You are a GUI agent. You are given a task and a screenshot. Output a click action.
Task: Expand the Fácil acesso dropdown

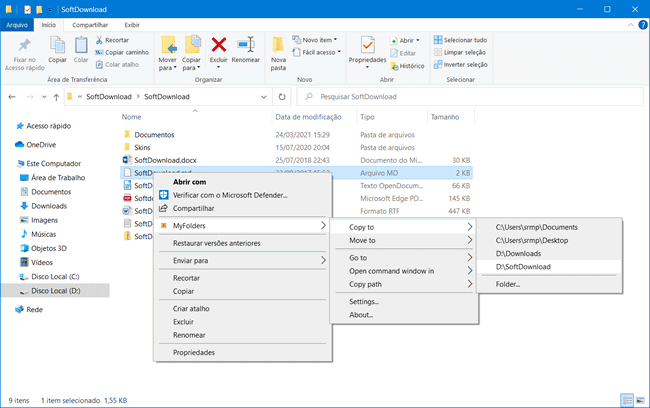coord(319,52)
